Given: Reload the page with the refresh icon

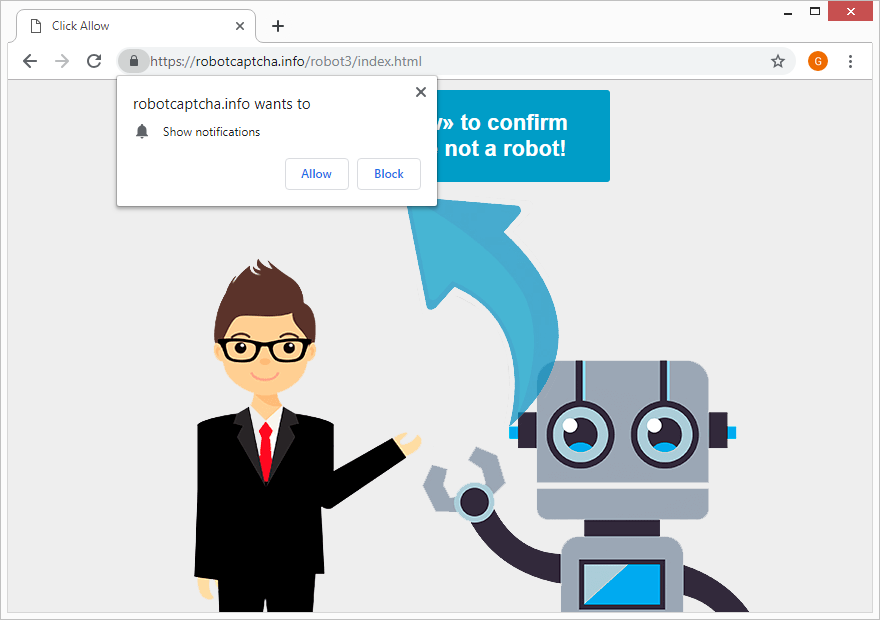Looking at the screenshot, I should tap(94, 61).
